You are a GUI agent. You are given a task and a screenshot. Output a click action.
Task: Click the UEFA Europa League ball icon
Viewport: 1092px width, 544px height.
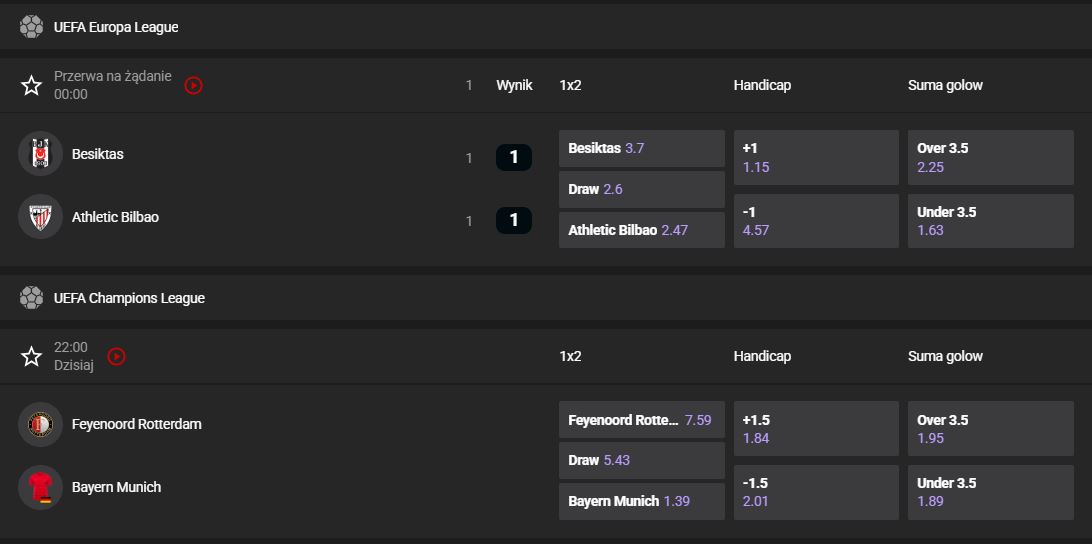tap(31, 27)
